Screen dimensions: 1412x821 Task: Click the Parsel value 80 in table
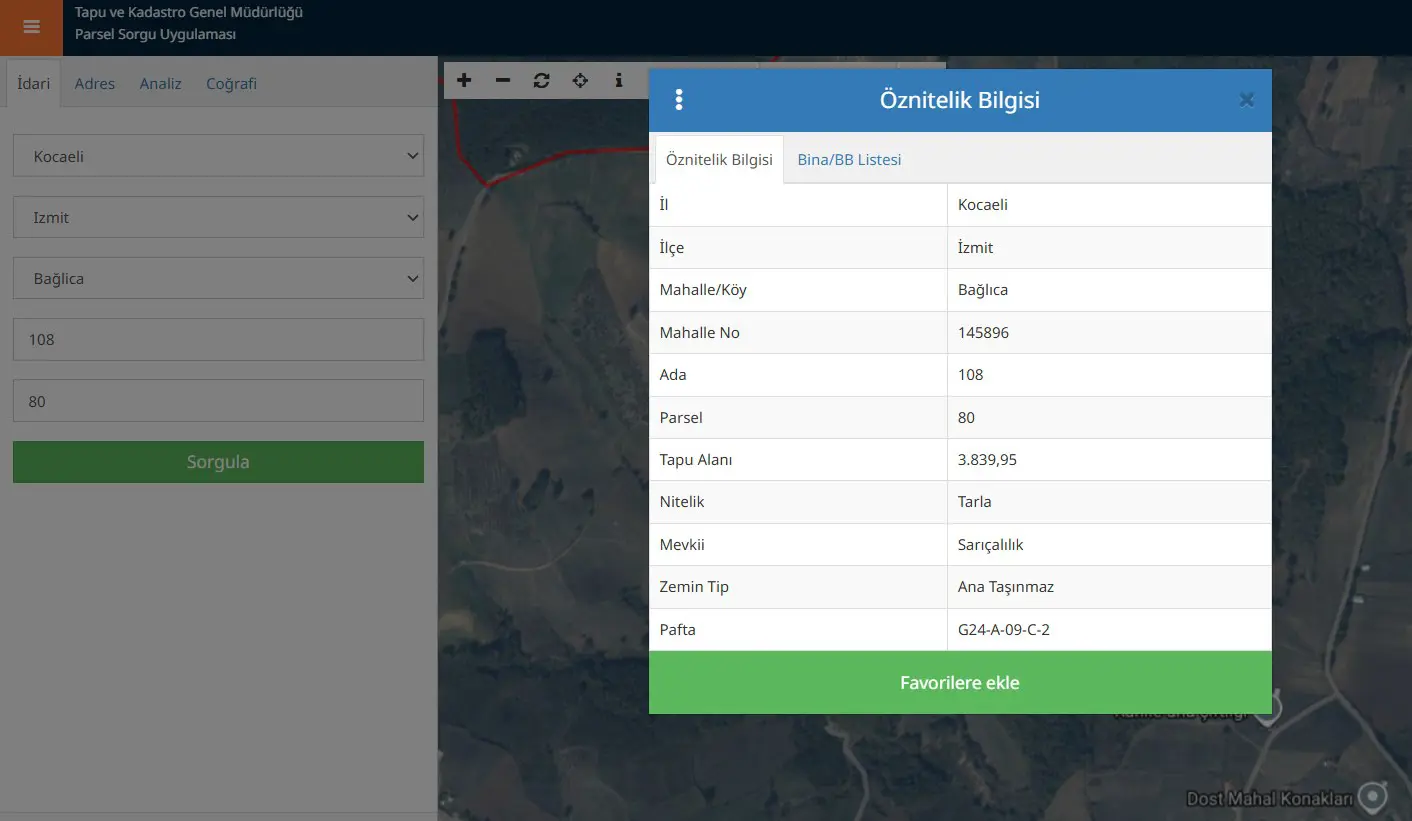tap(966, 418)
